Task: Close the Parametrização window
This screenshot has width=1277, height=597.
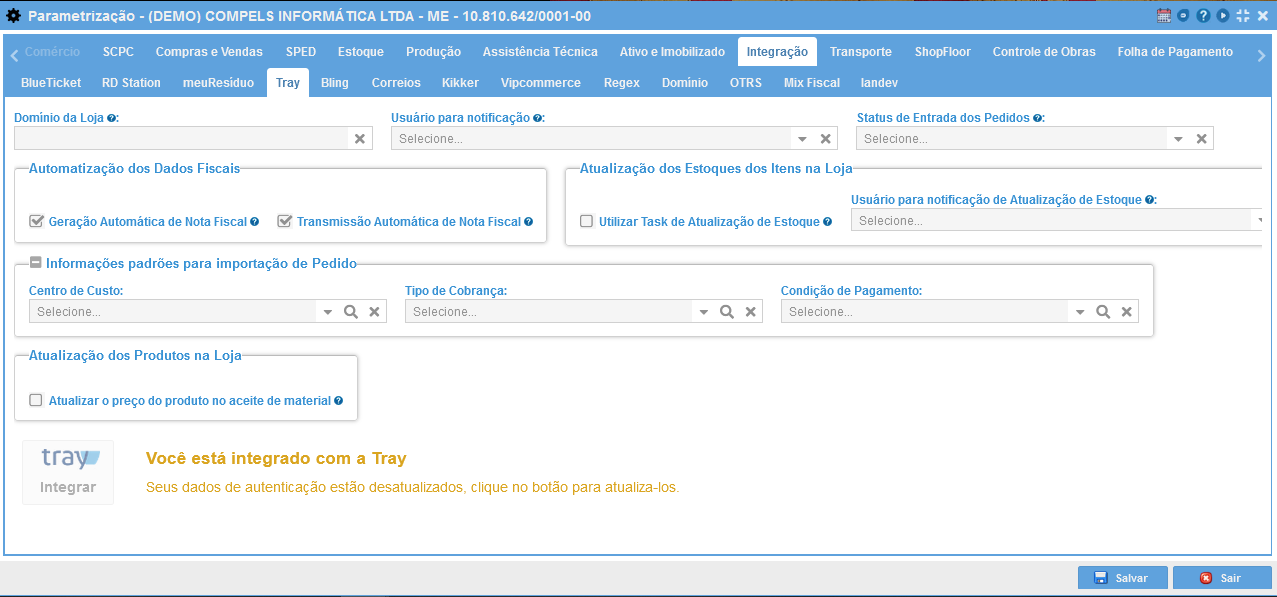Action: (x=1262, y=16)
